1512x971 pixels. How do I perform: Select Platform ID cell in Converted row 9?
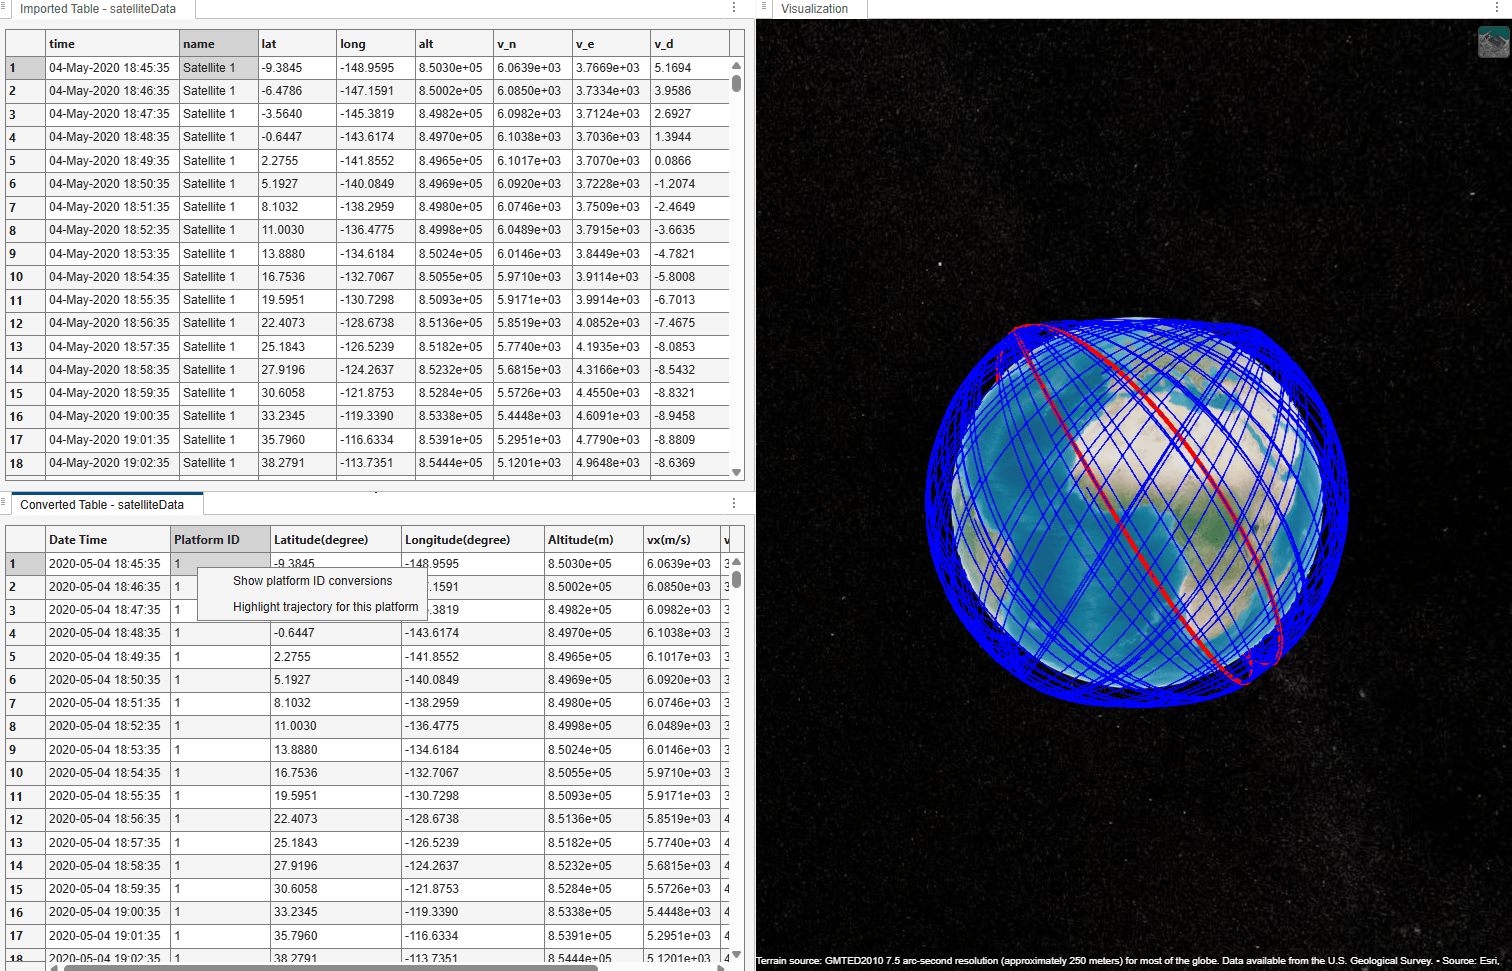coord(220,750)
